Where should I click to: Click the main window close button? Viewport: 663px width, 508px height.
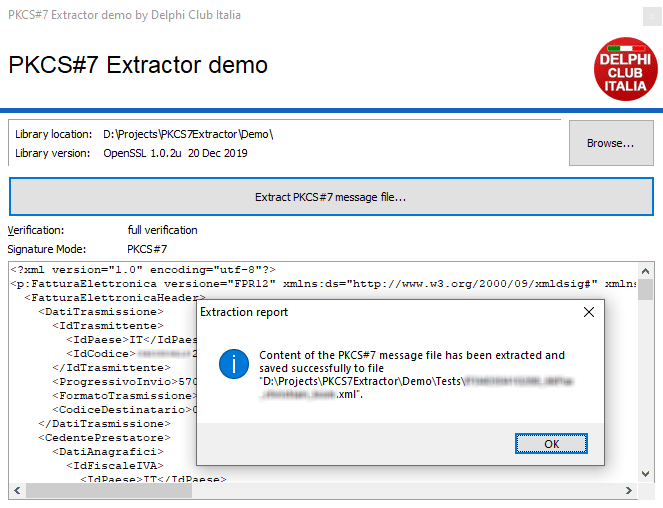(x=652, y=17)
